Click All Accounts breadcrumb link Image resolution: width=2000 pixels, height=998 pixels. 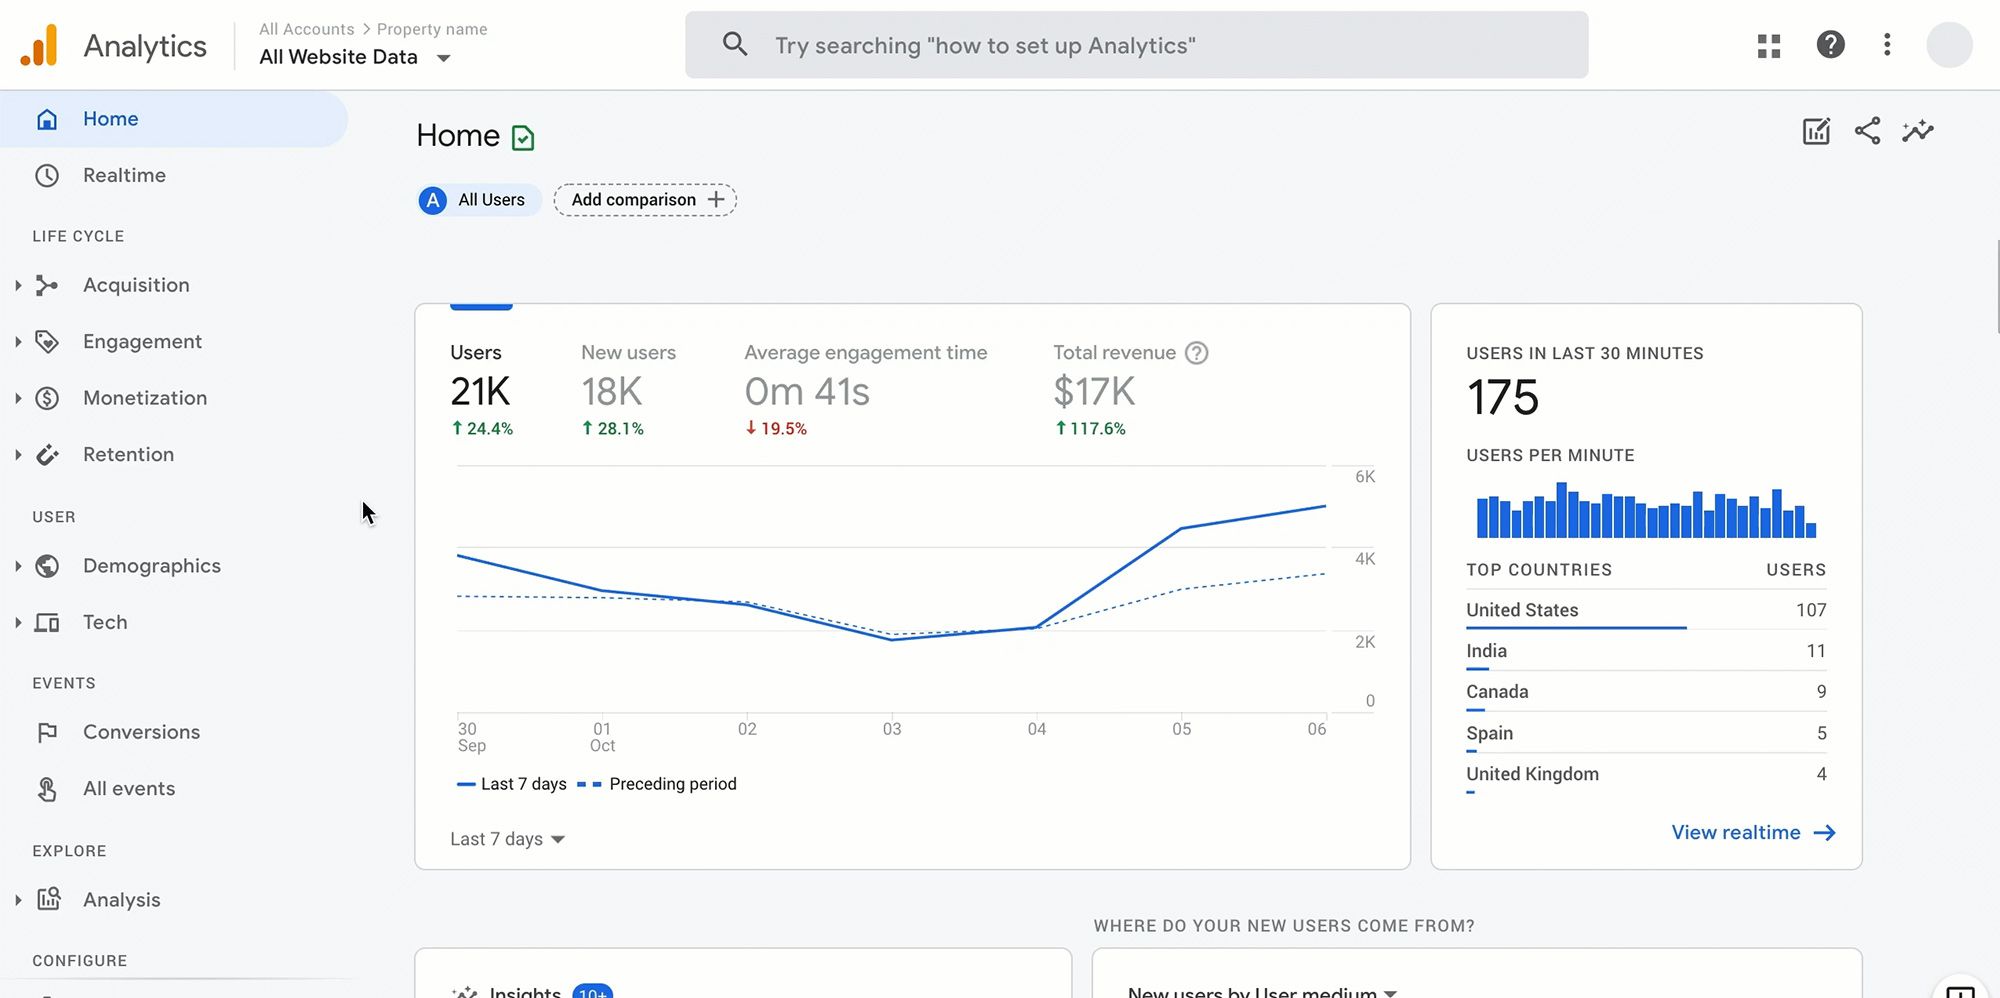(x=306, y=30)
